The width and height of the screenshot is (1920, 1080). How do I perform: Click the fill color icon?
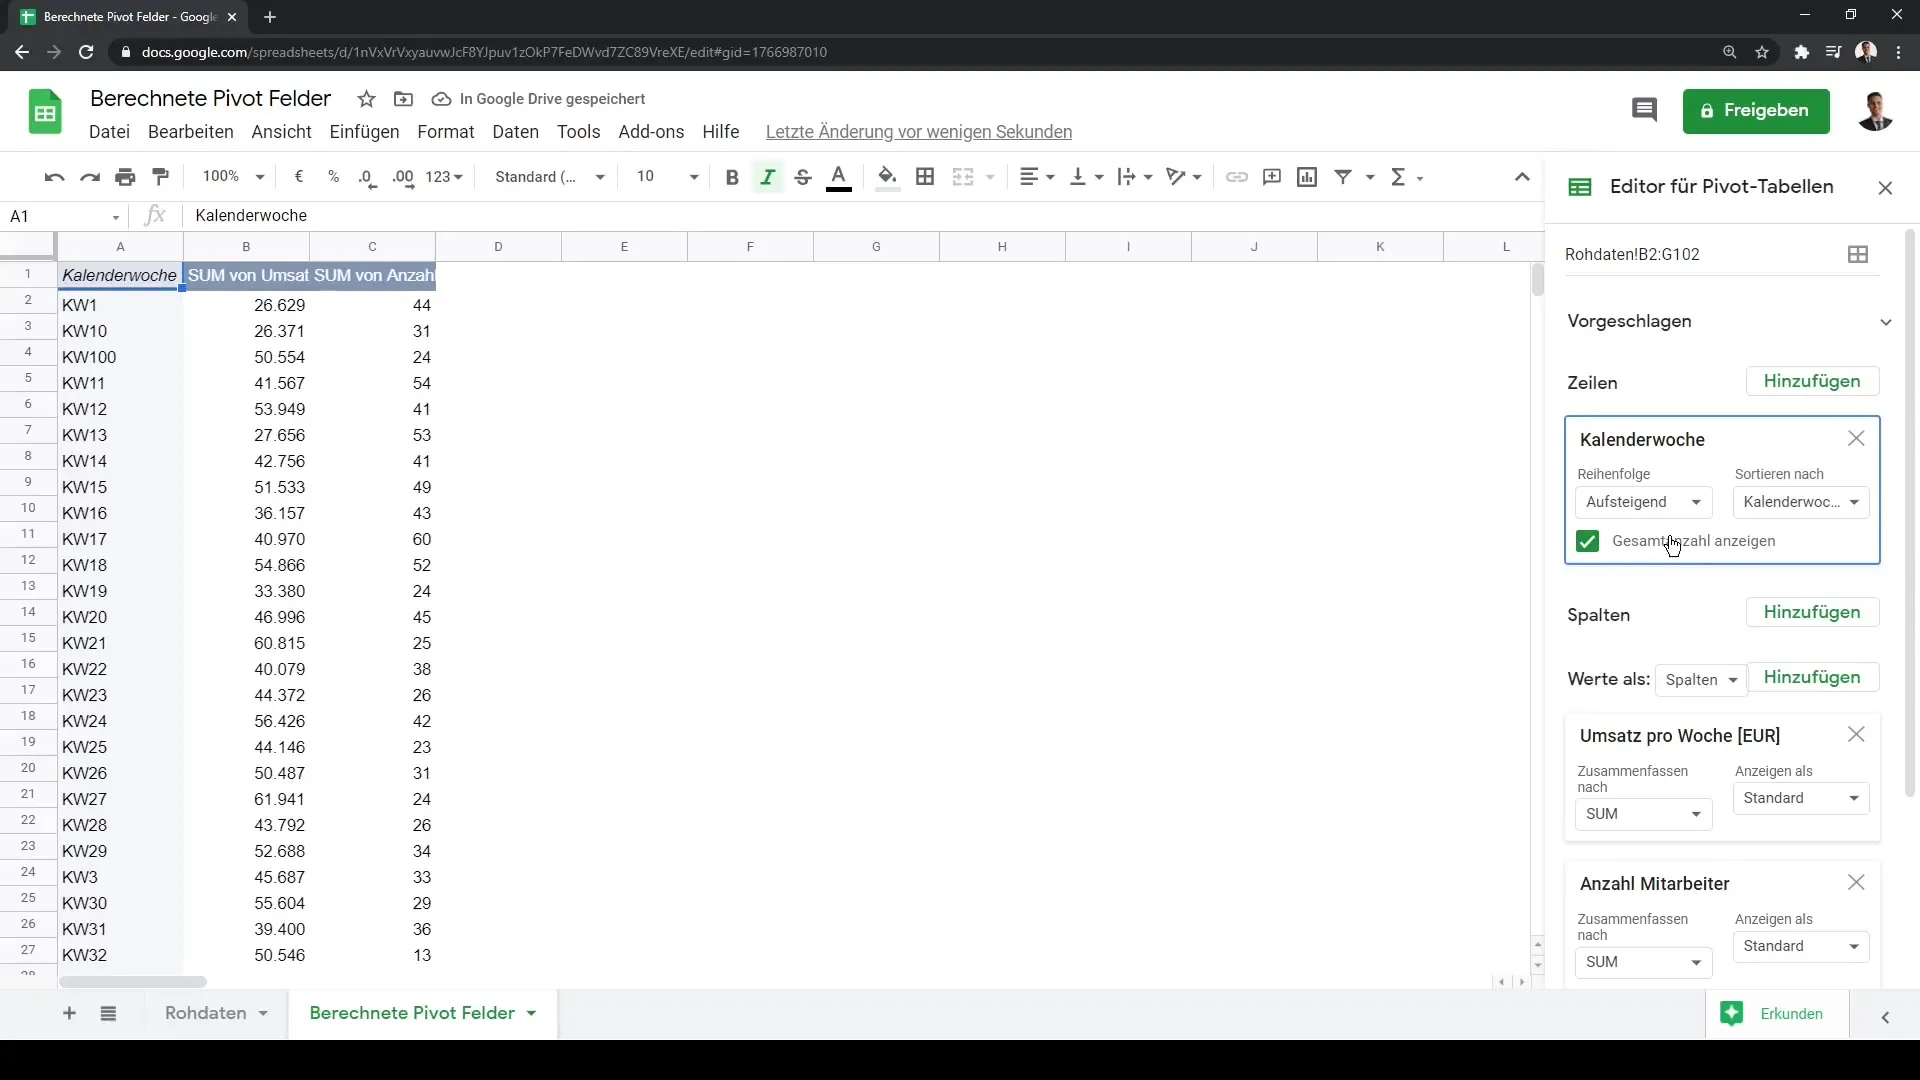pyautogui.click(x=889, y=175)
